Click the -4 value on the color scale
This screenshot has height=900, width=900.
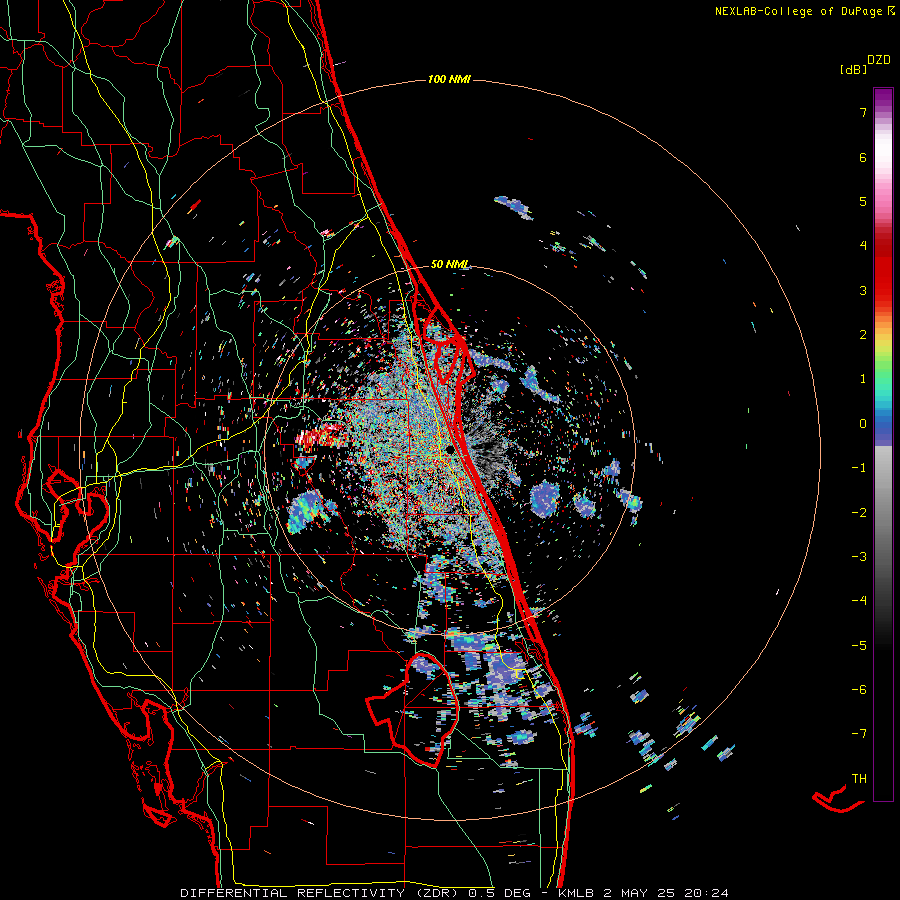[859, 601]
